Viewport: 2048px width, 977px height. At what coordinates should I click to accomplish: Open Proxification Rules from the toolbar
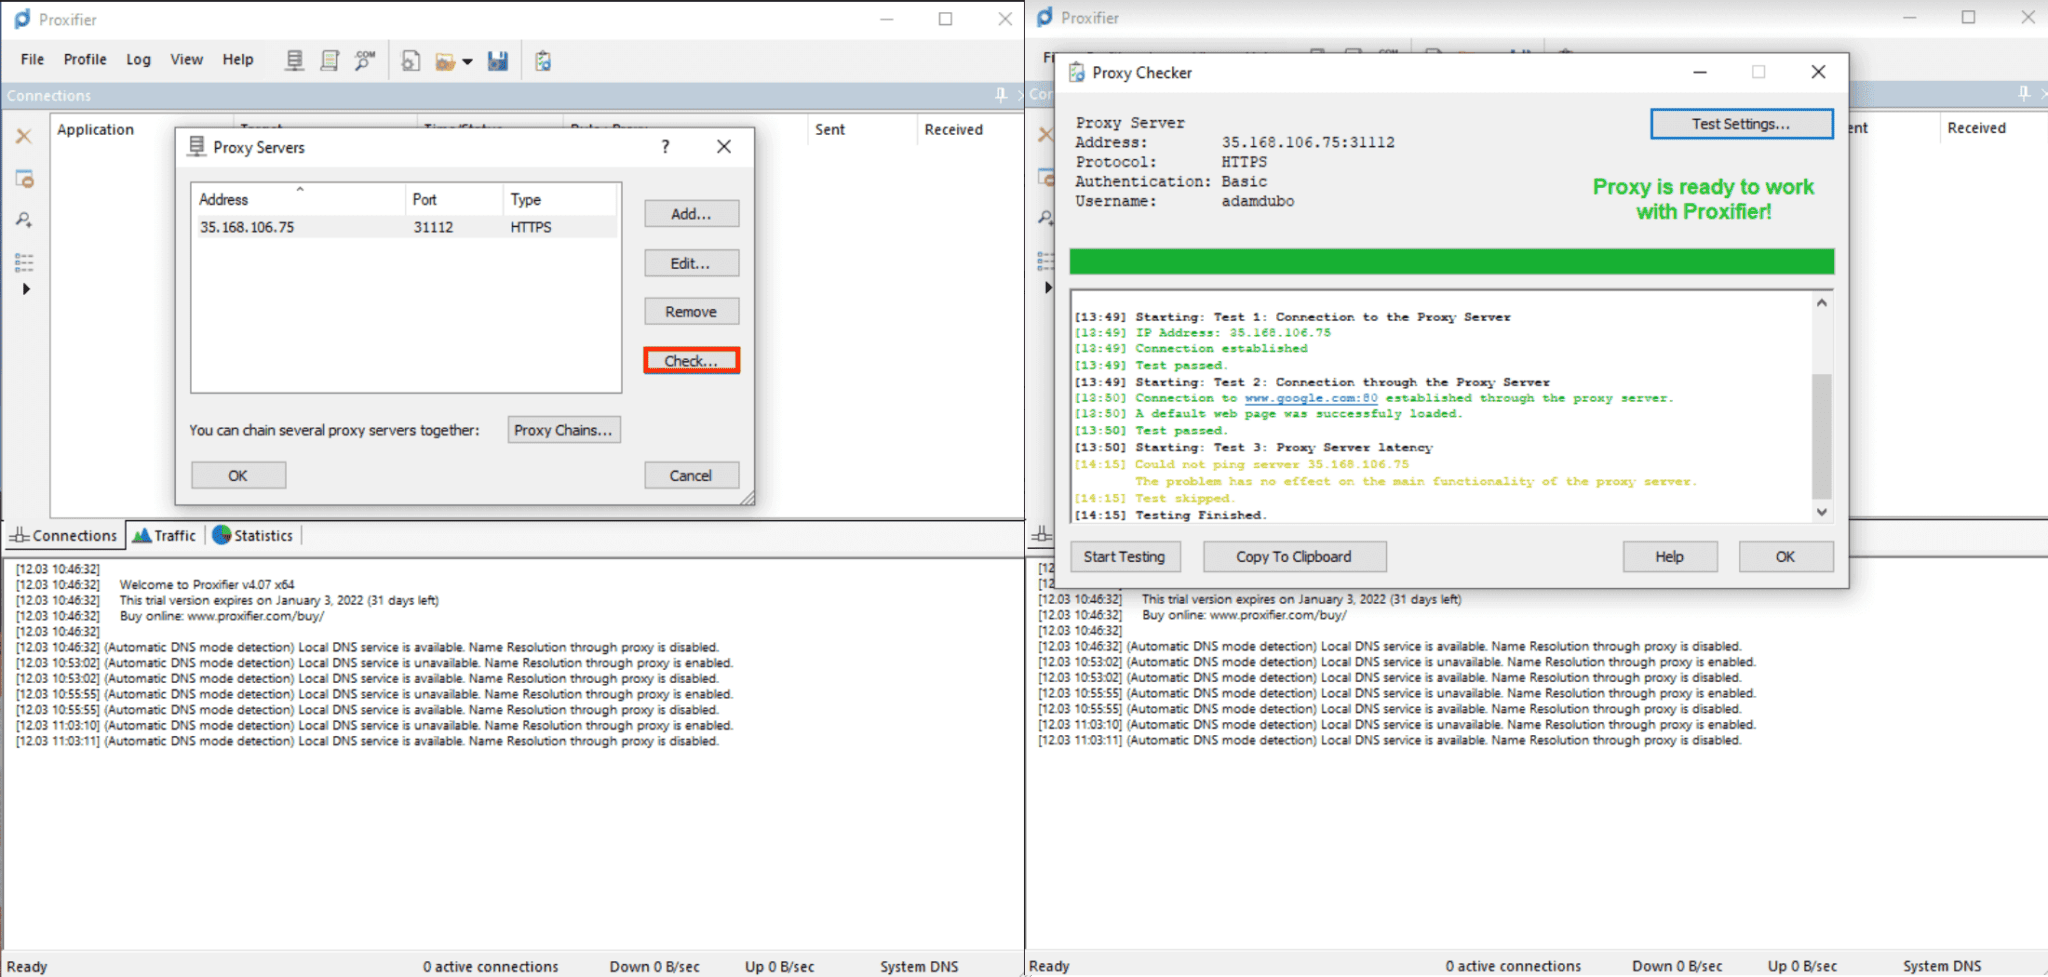point(330,60)
